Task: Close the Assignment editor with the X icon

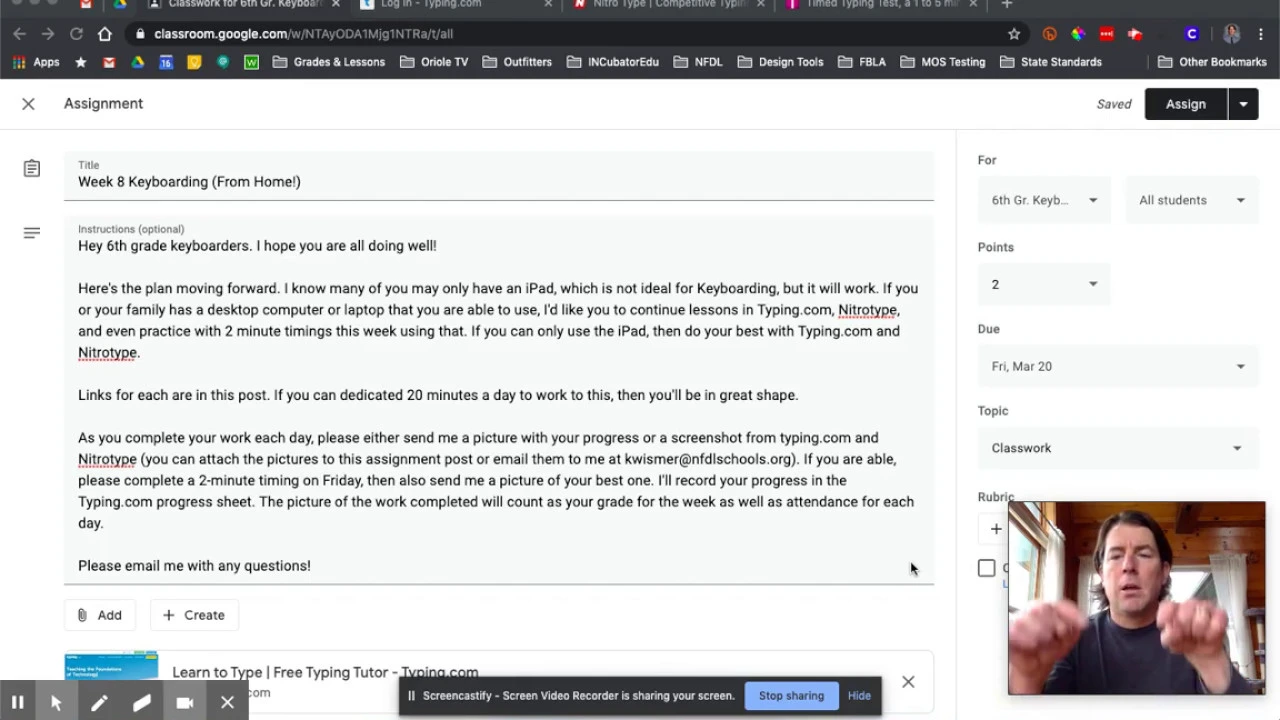Action: point(28,104)
